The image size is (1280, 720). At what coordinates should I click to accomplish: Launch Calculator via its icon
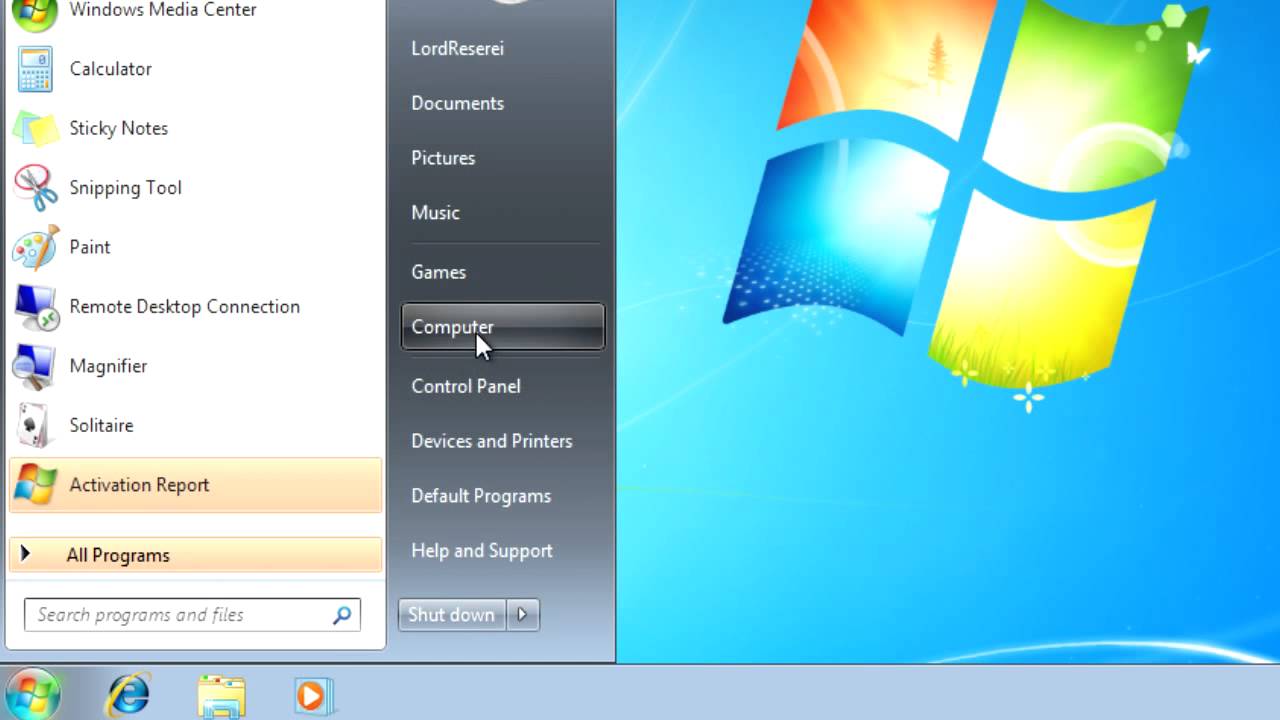34,69
